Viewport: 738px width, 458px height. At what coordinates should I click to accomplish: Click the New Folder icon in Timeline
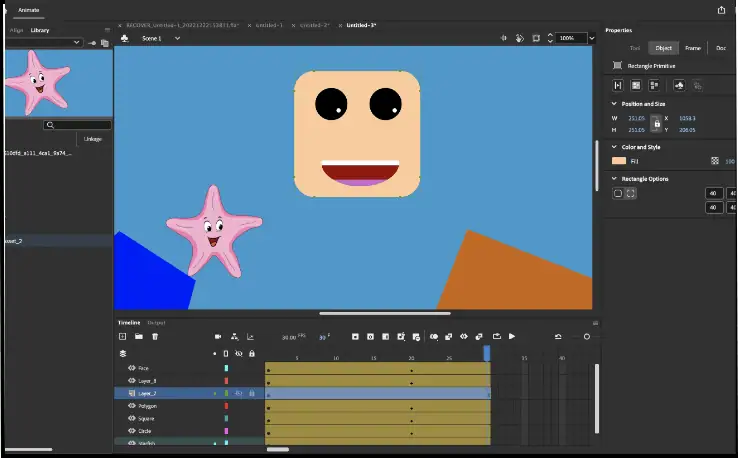click(x=139, y=337)
